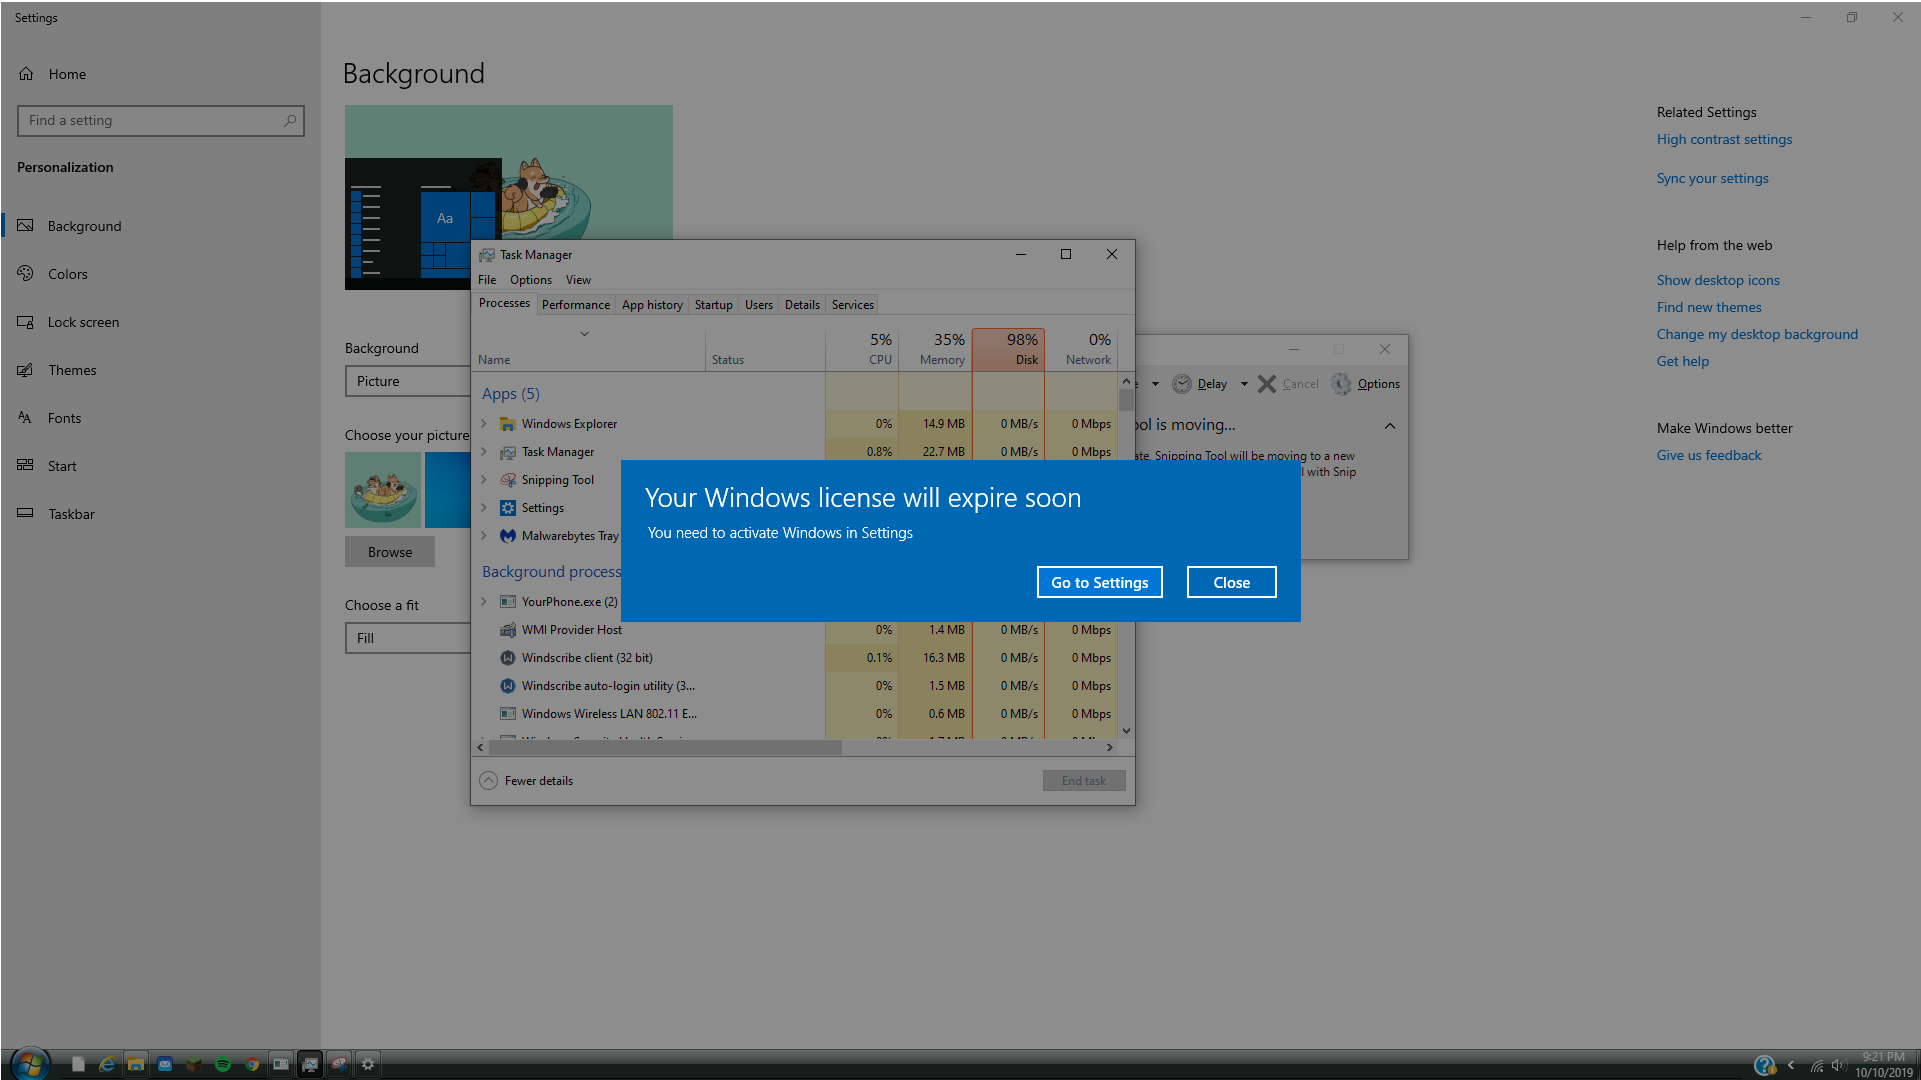Close the Windows license expiry dialog
Image resolution: width=1921 pixels, height=1080 pixels.
pos(1230,582)
